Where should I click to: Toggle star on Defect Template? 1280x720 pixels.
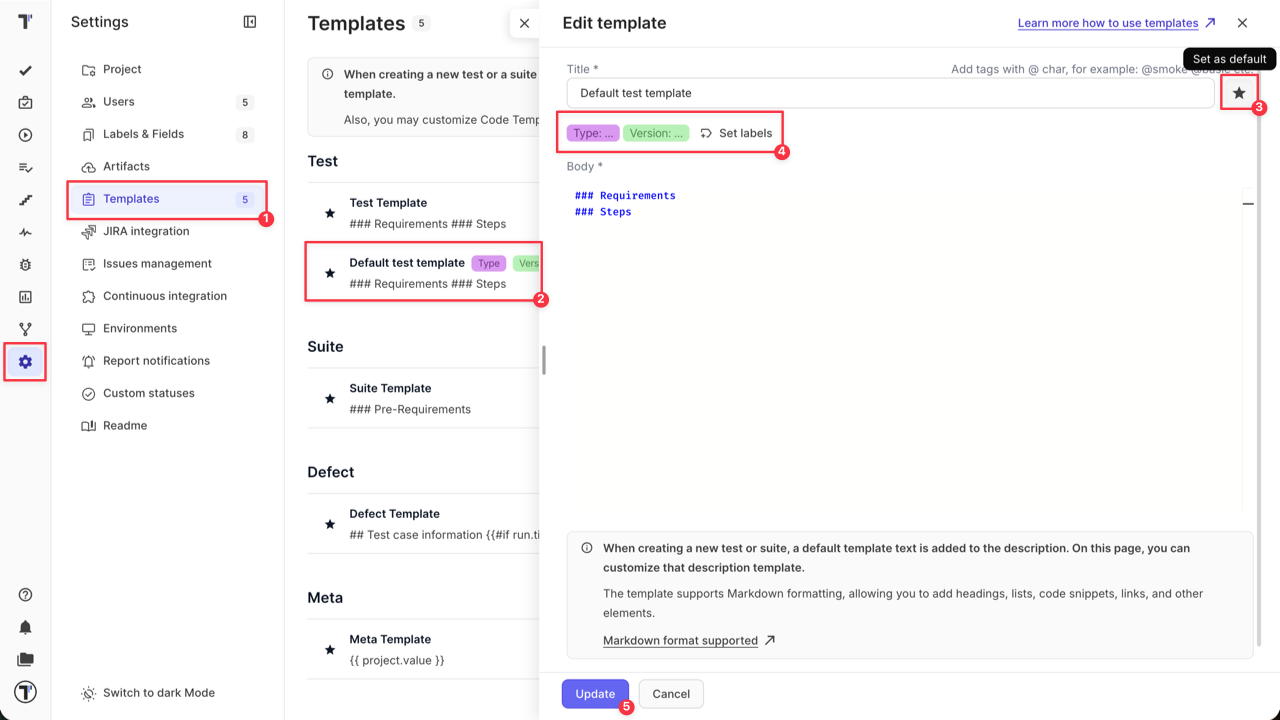click(330, 524)
